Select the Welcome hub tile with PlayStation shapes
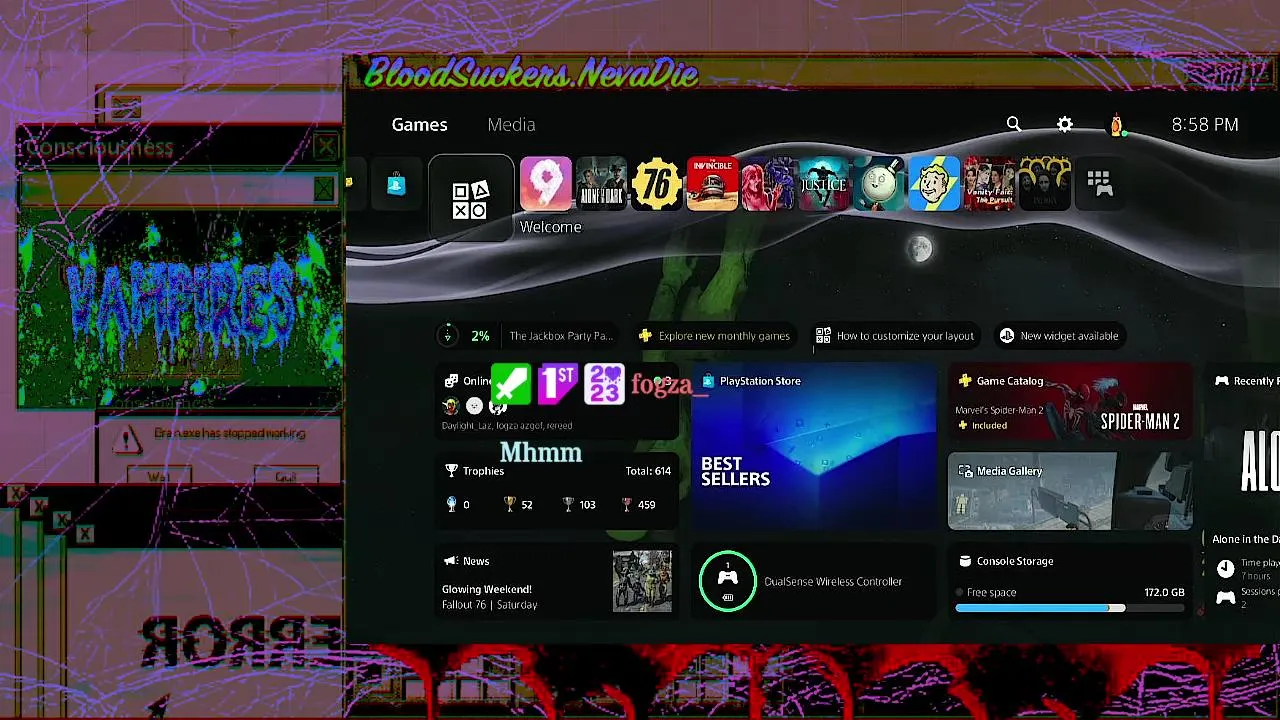The height and width of the screenshot is (720, 1280). tap(471, 198)
